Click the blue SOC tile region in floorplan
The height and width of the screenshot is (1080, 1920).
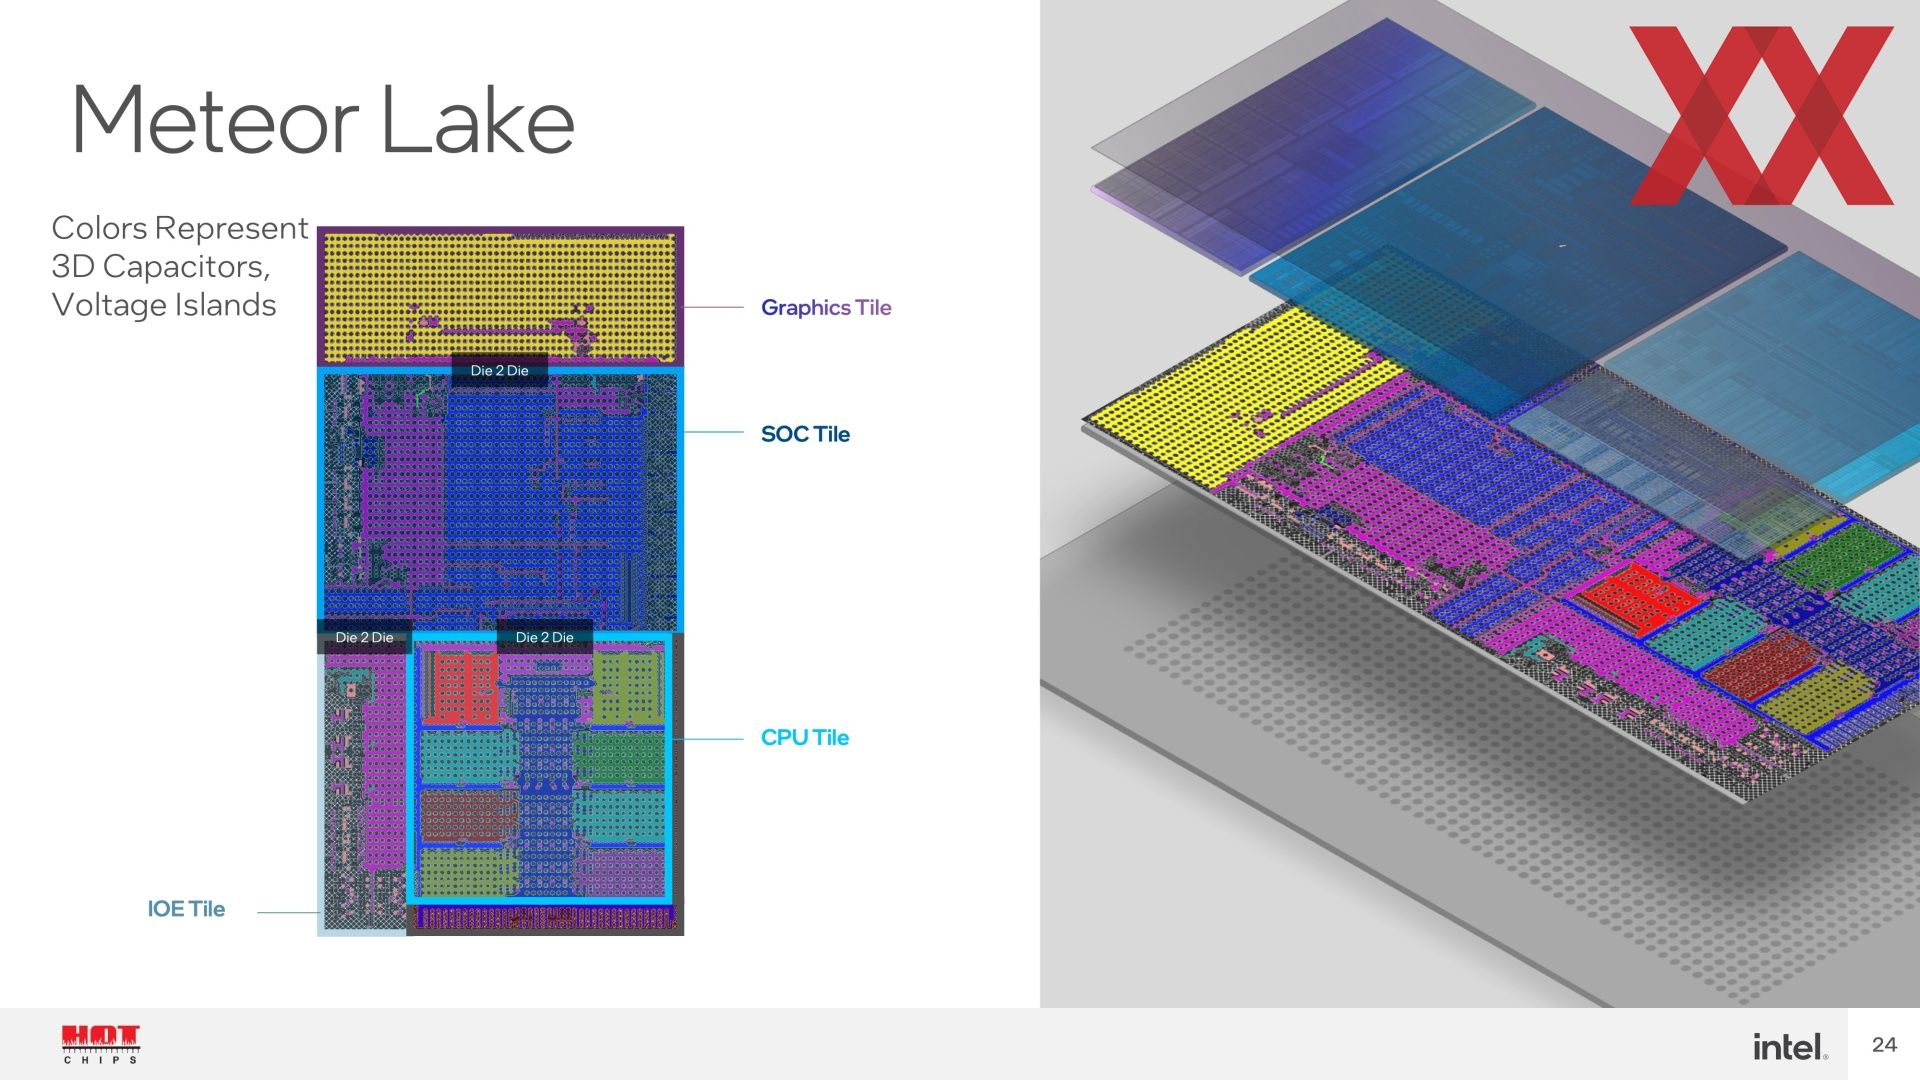(x=500, y=500)
